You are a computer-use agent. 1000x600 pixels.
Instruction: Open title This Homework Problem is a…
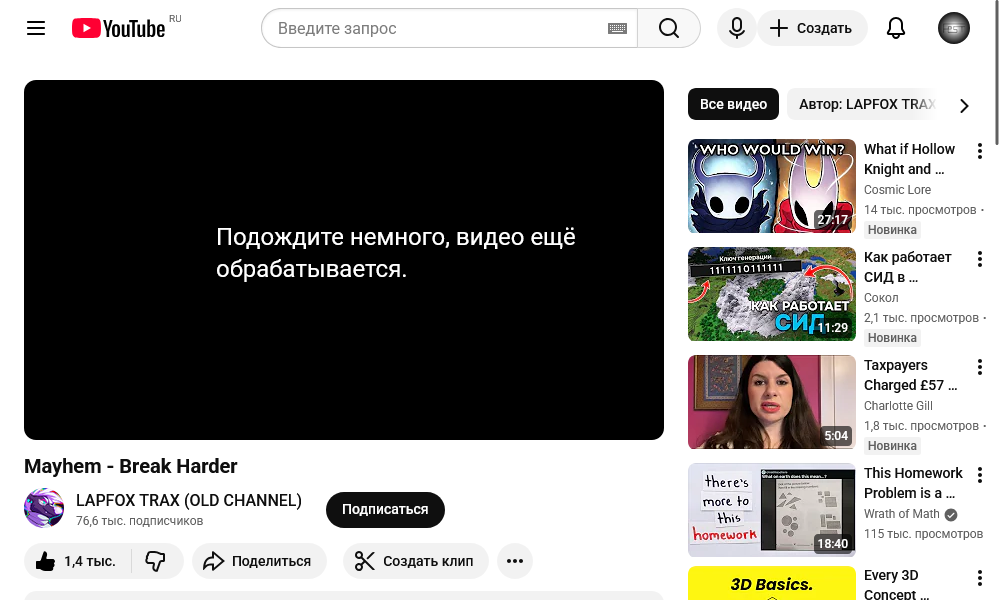[913, 483]
